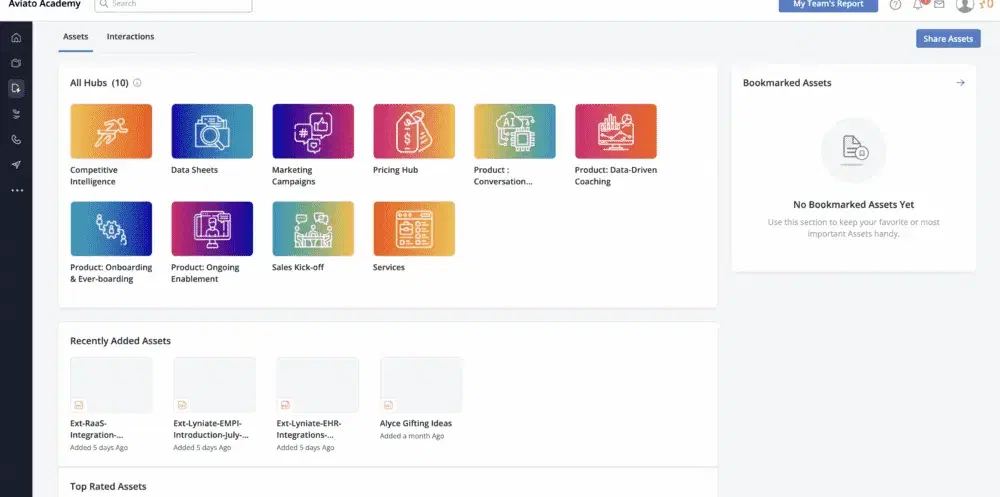1000x497 pixels.
Task: Click the Share Assets button
Action: click(x=948, y=39)
